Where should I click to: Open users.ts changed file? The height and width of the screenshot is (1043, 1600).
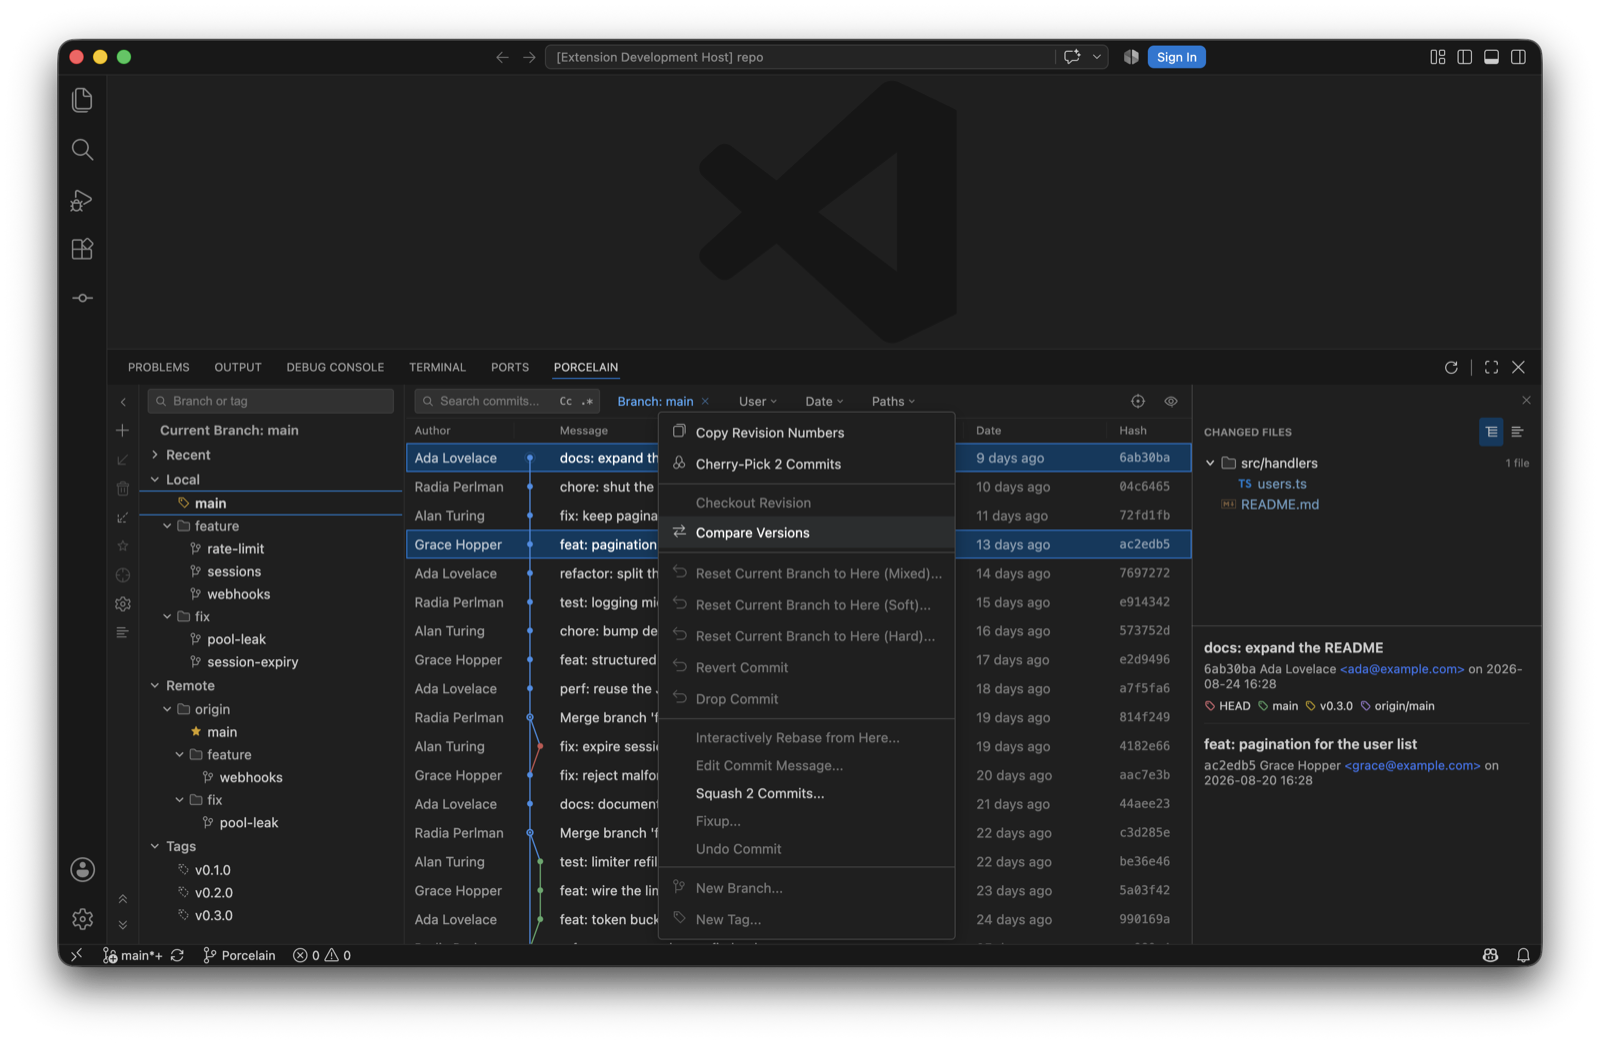tap(1282, 484)
